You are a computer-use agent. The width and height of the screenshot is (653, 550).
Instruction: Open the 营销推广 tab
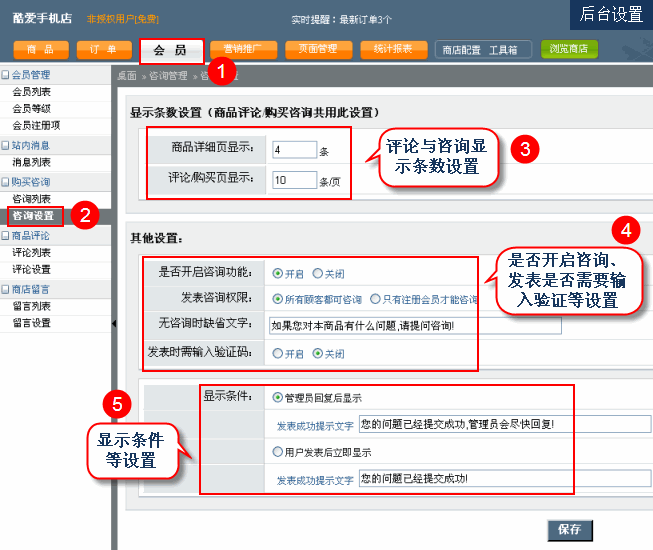[243, 50]
